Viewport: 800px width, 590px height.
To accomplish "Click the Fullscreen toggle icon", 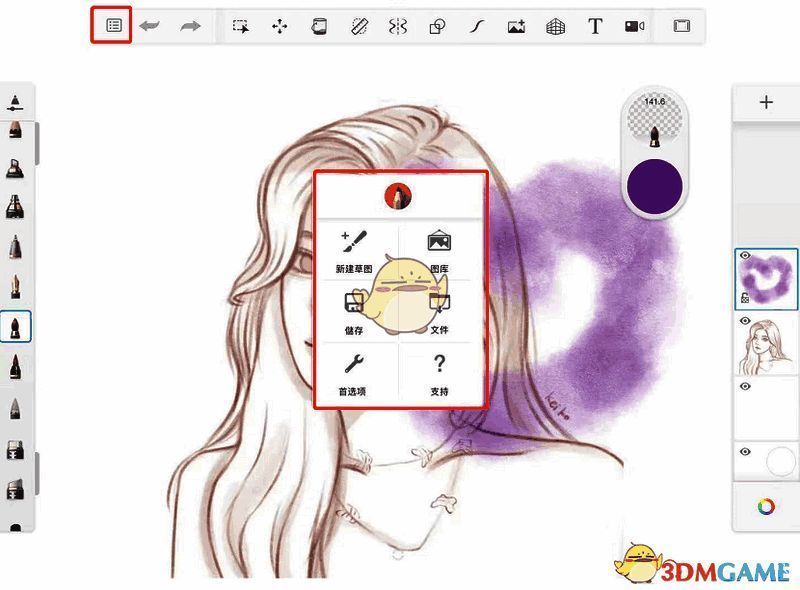I will pyautogui.click(x=681, y=27).
